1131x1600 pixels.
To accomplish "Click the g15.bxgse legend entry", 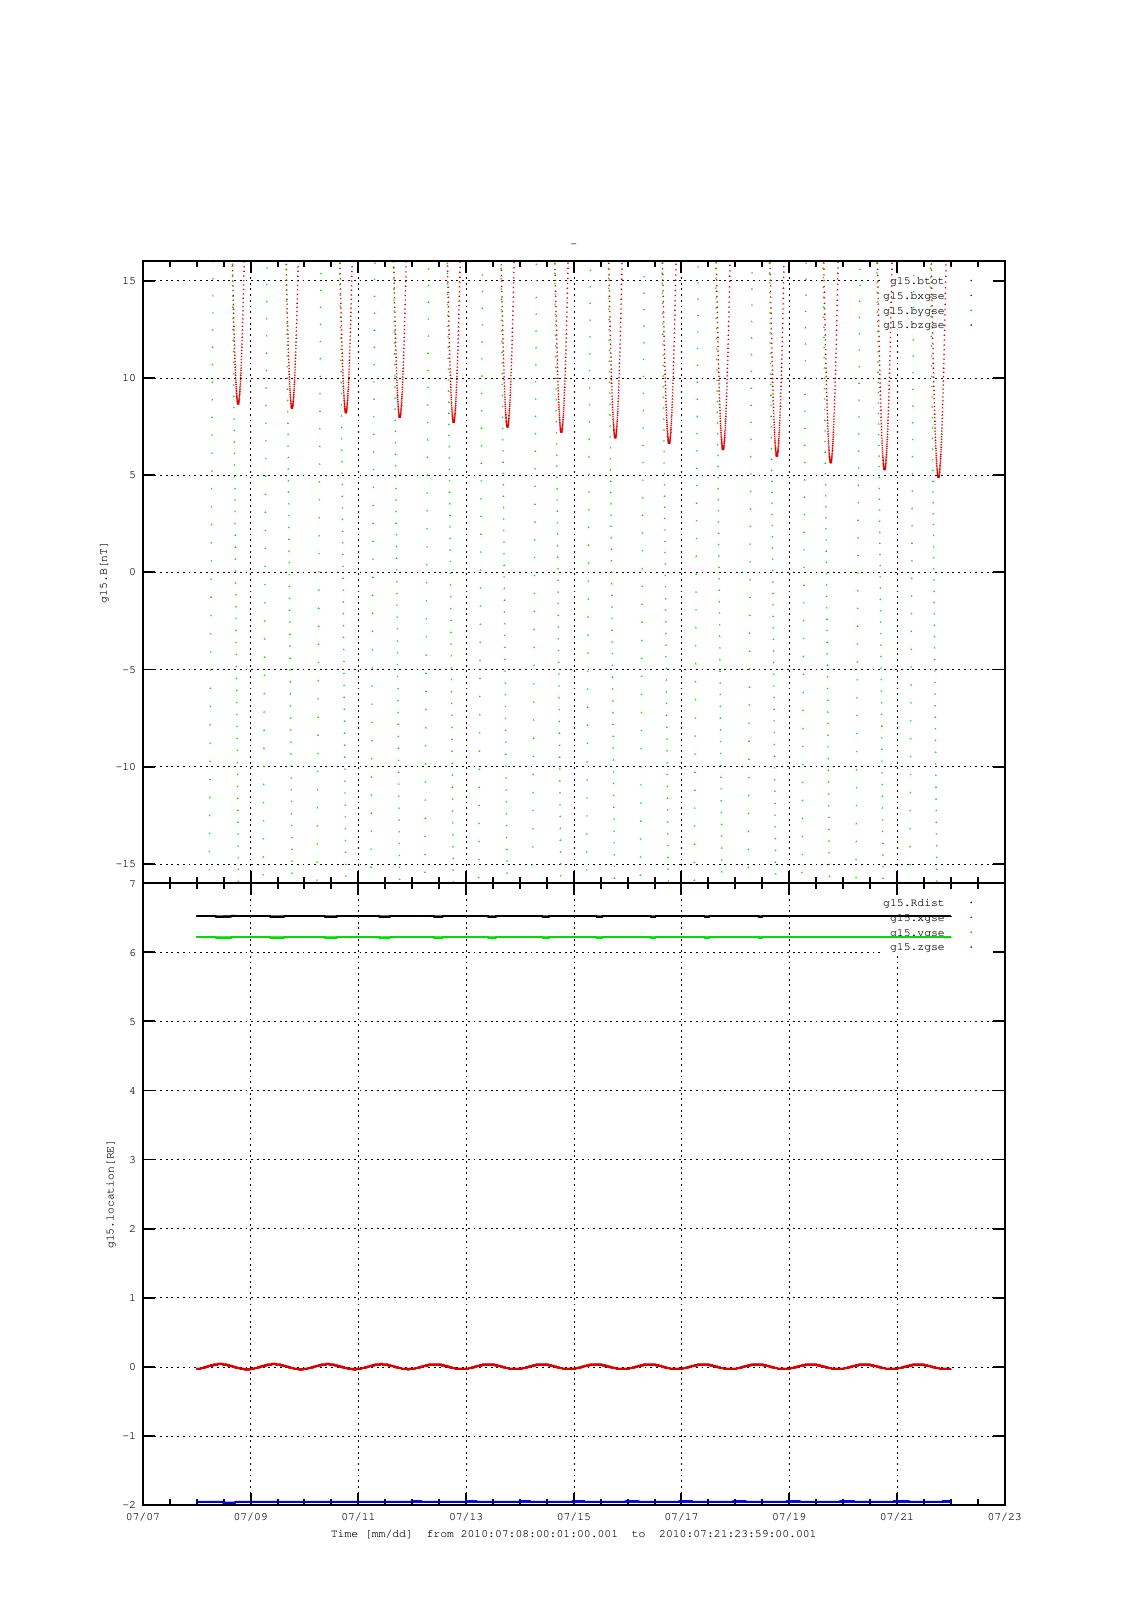I will (914, 296).
